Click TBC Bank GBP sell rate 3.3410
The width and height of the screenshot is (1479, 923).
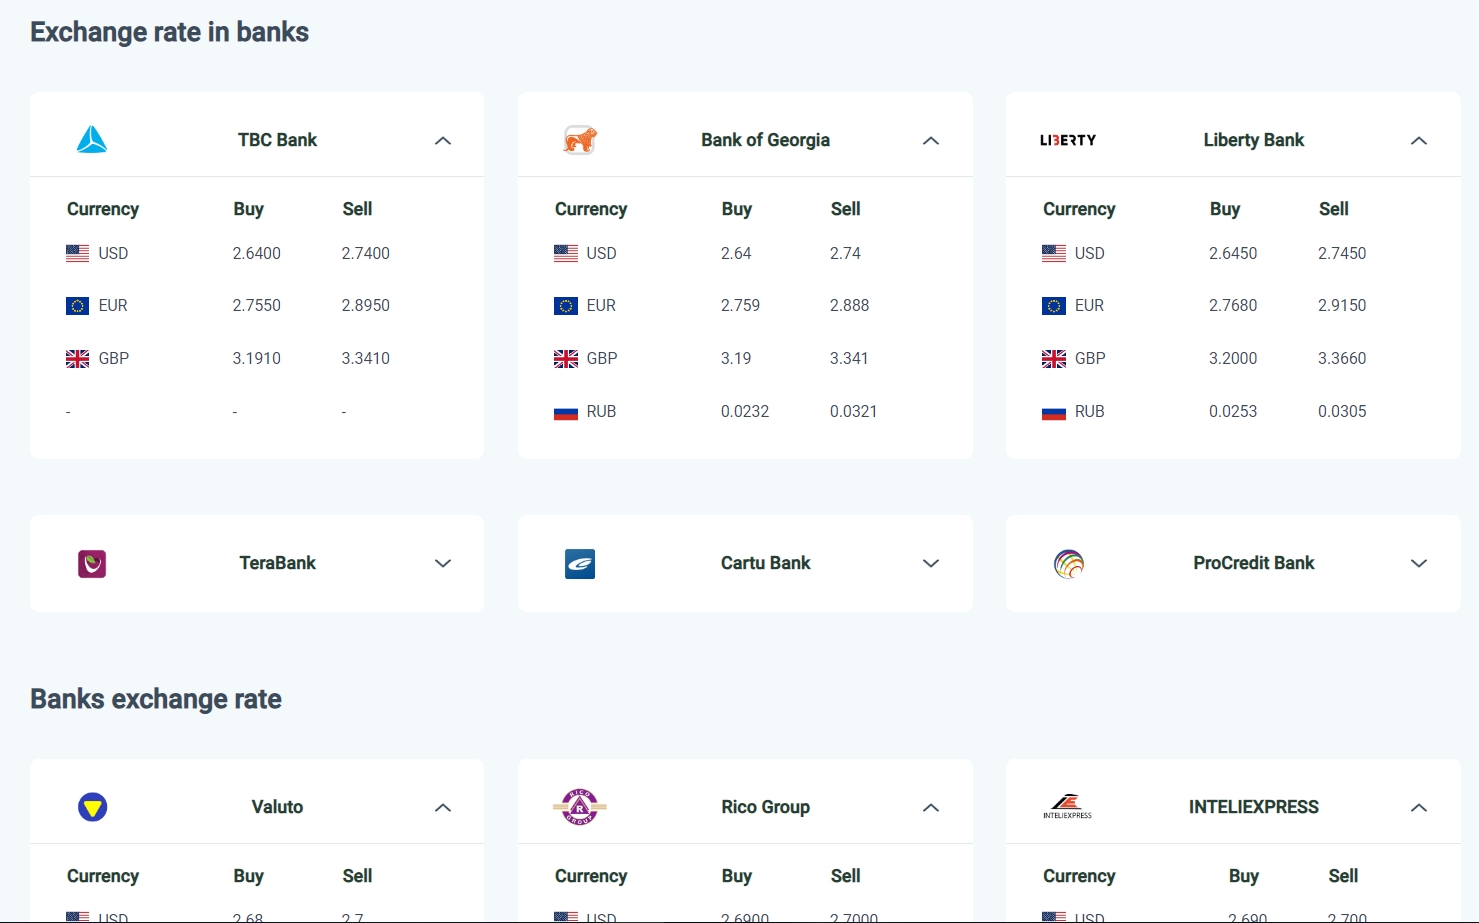[366, 358]
